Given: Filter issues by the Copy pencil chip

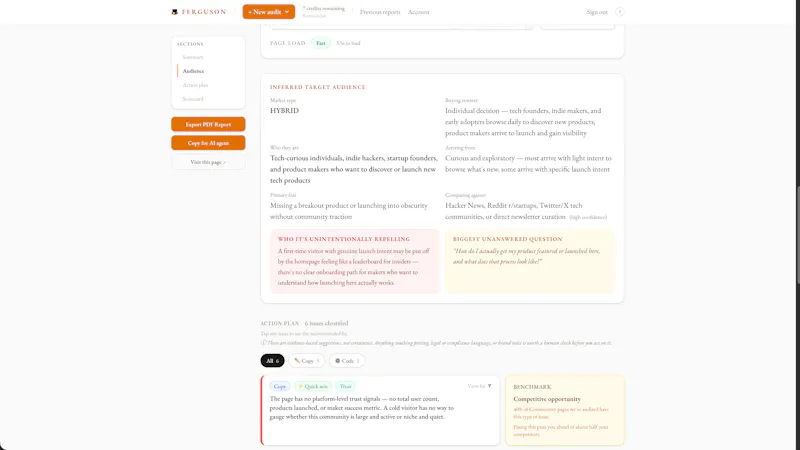Looking at the screenshot, I should click(x=307, y=361).
